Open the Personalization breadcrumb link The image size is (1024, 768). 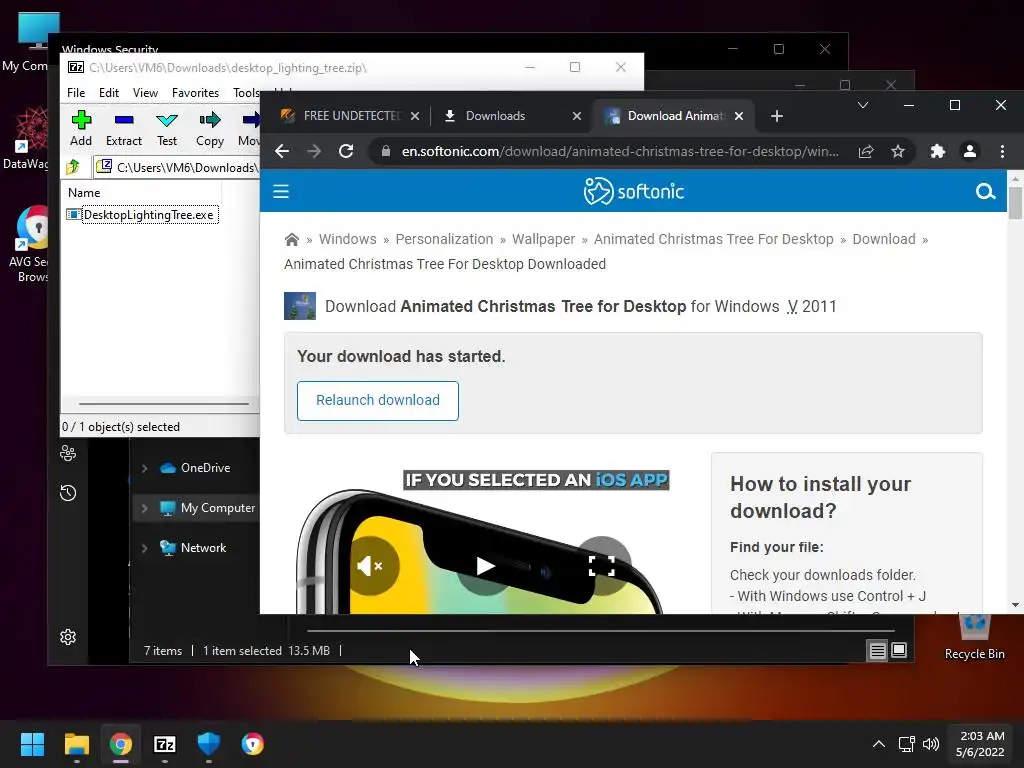click(444, 239)
